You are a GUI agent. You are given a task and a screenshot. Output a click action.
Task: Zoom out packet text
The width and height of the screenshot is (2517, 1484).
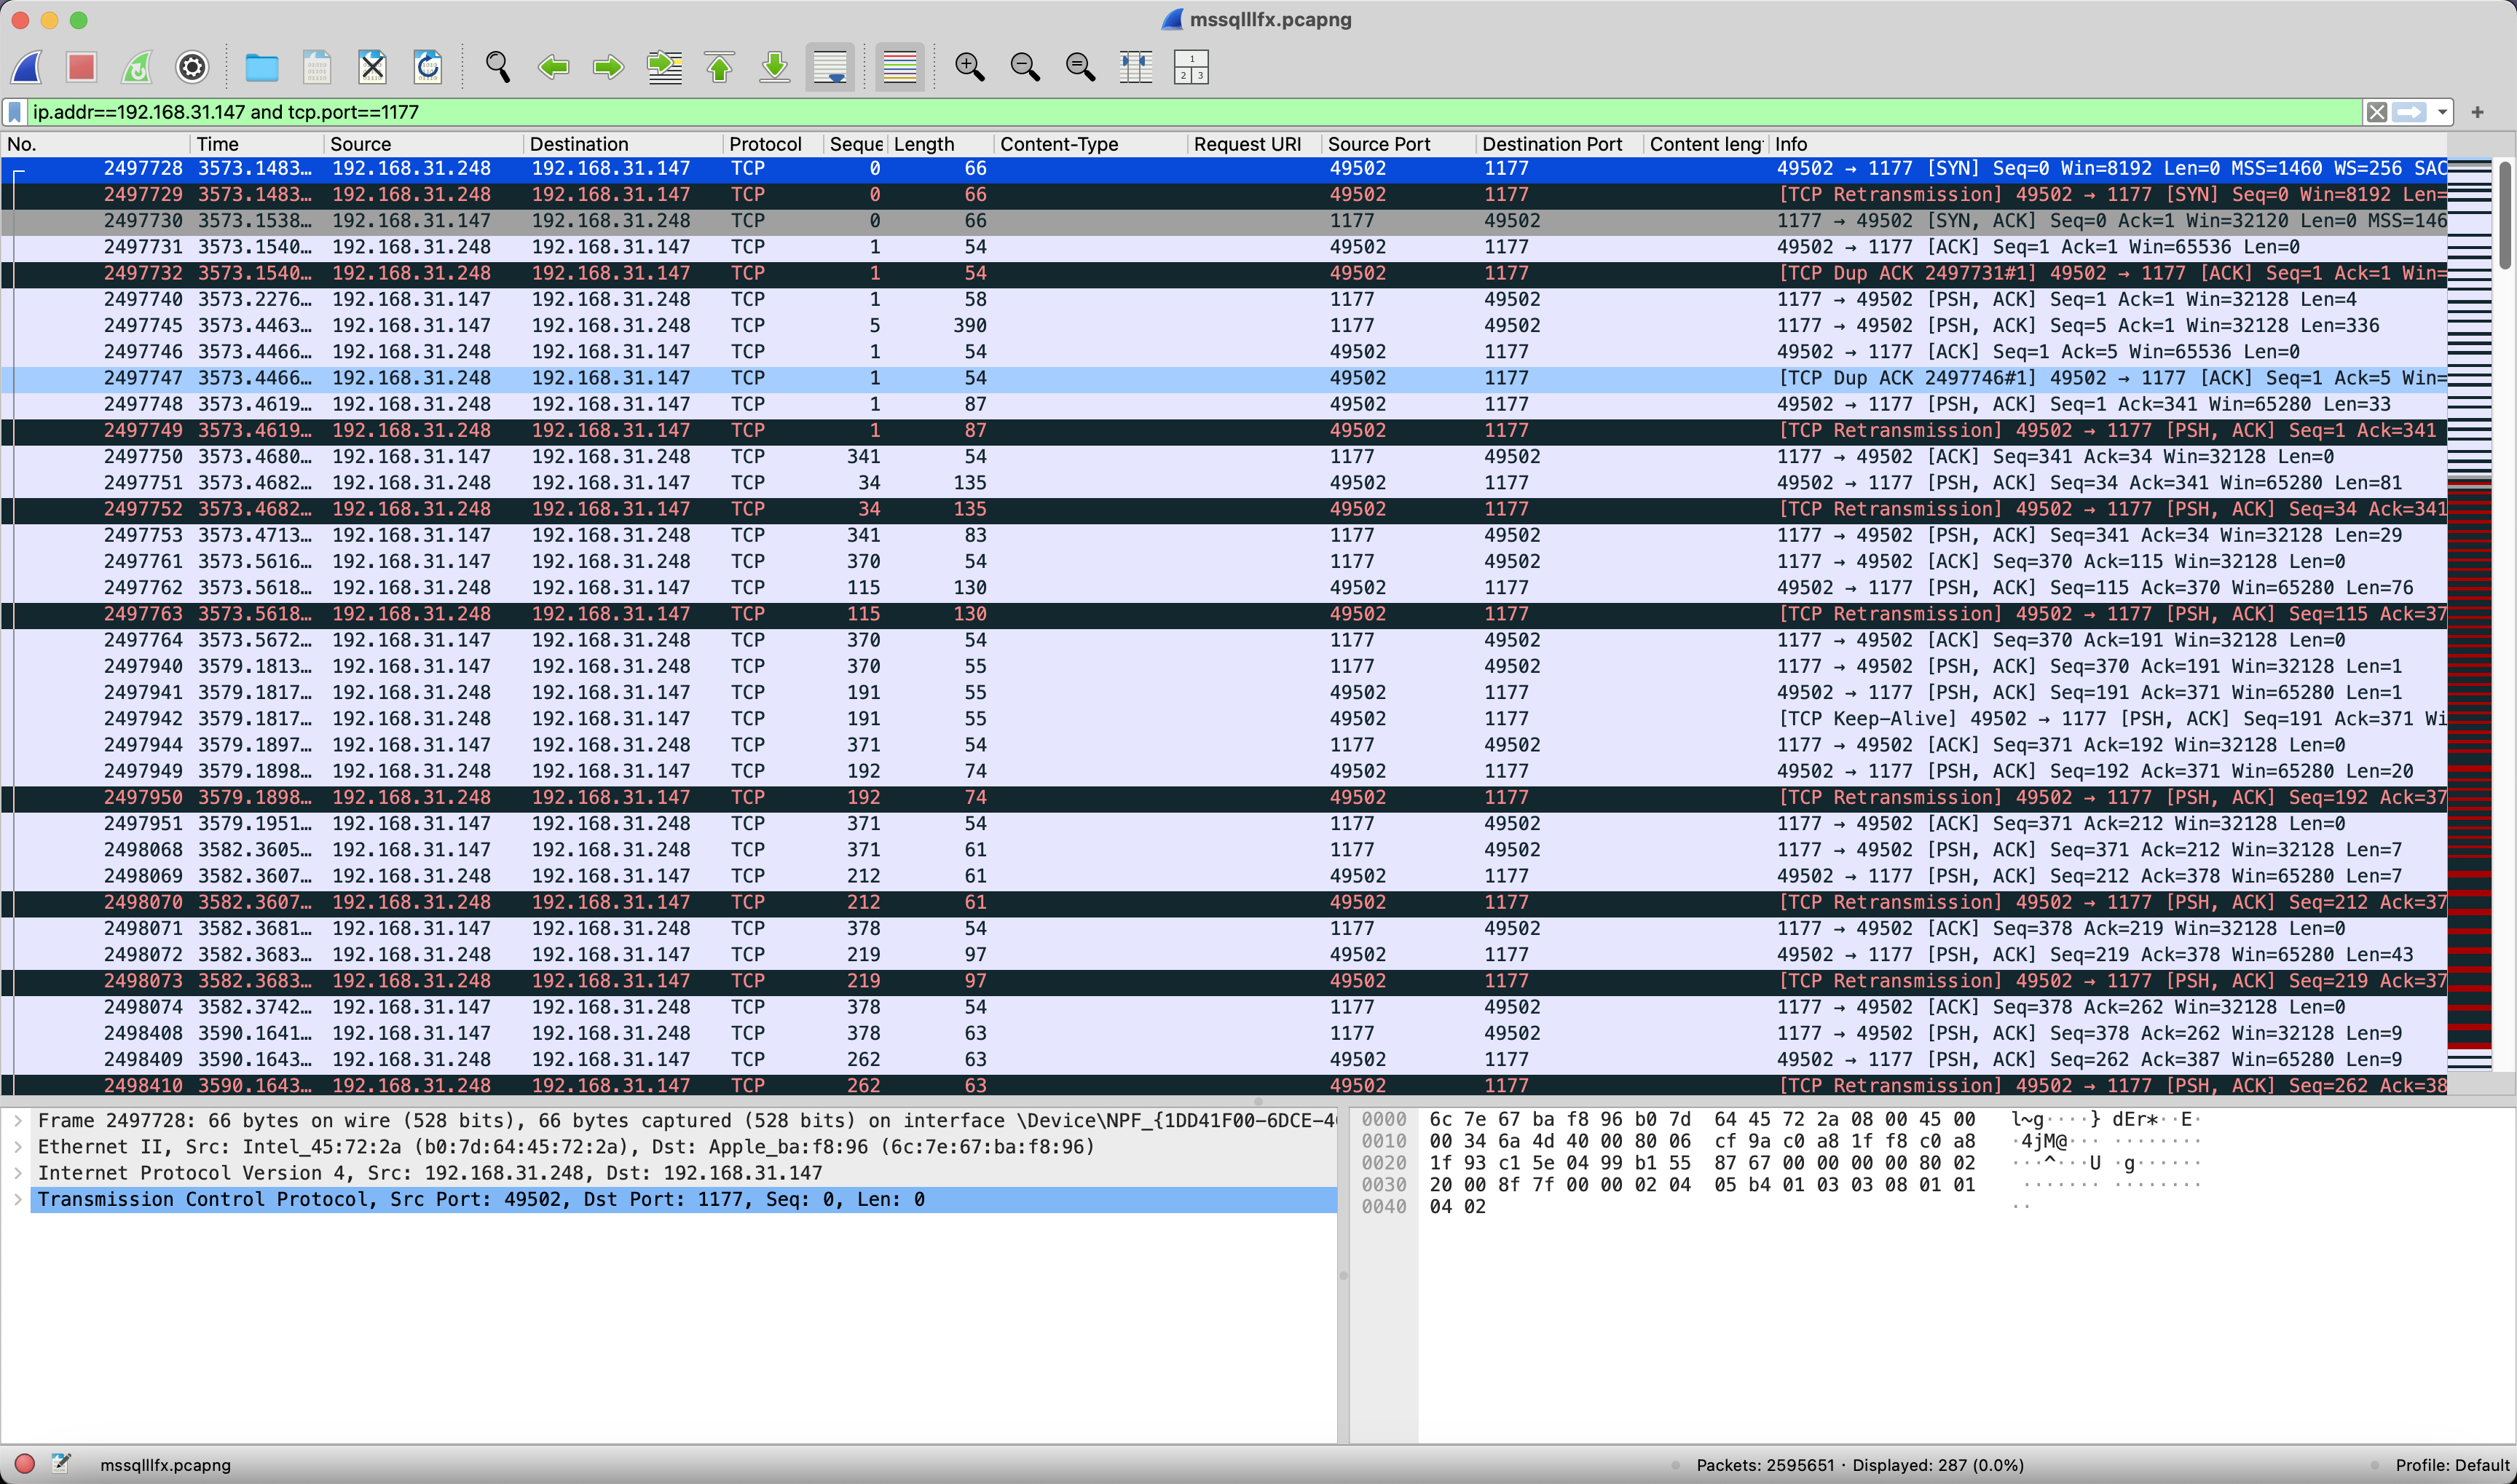[1025, 67]
